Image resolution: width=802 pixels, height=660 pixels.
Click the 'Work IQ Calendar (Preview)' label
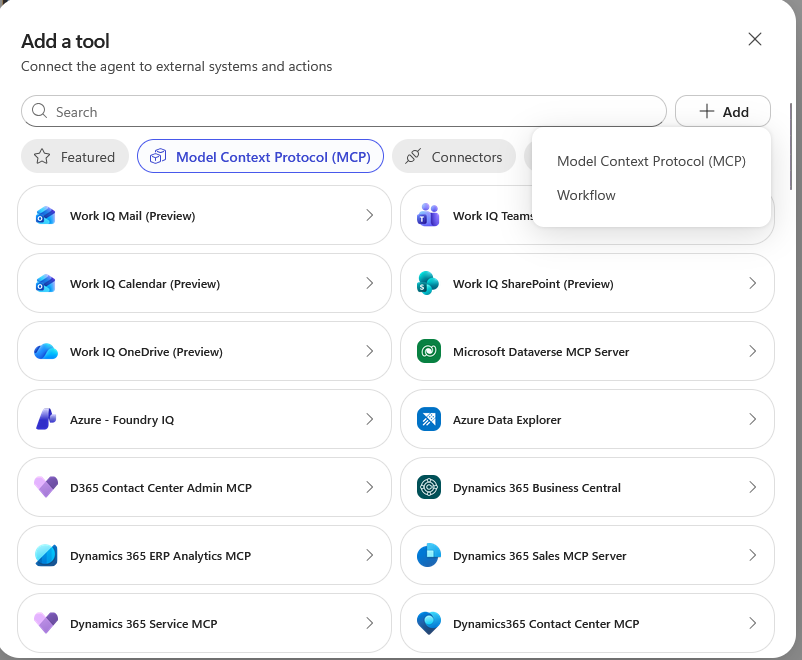coord(145,284)
